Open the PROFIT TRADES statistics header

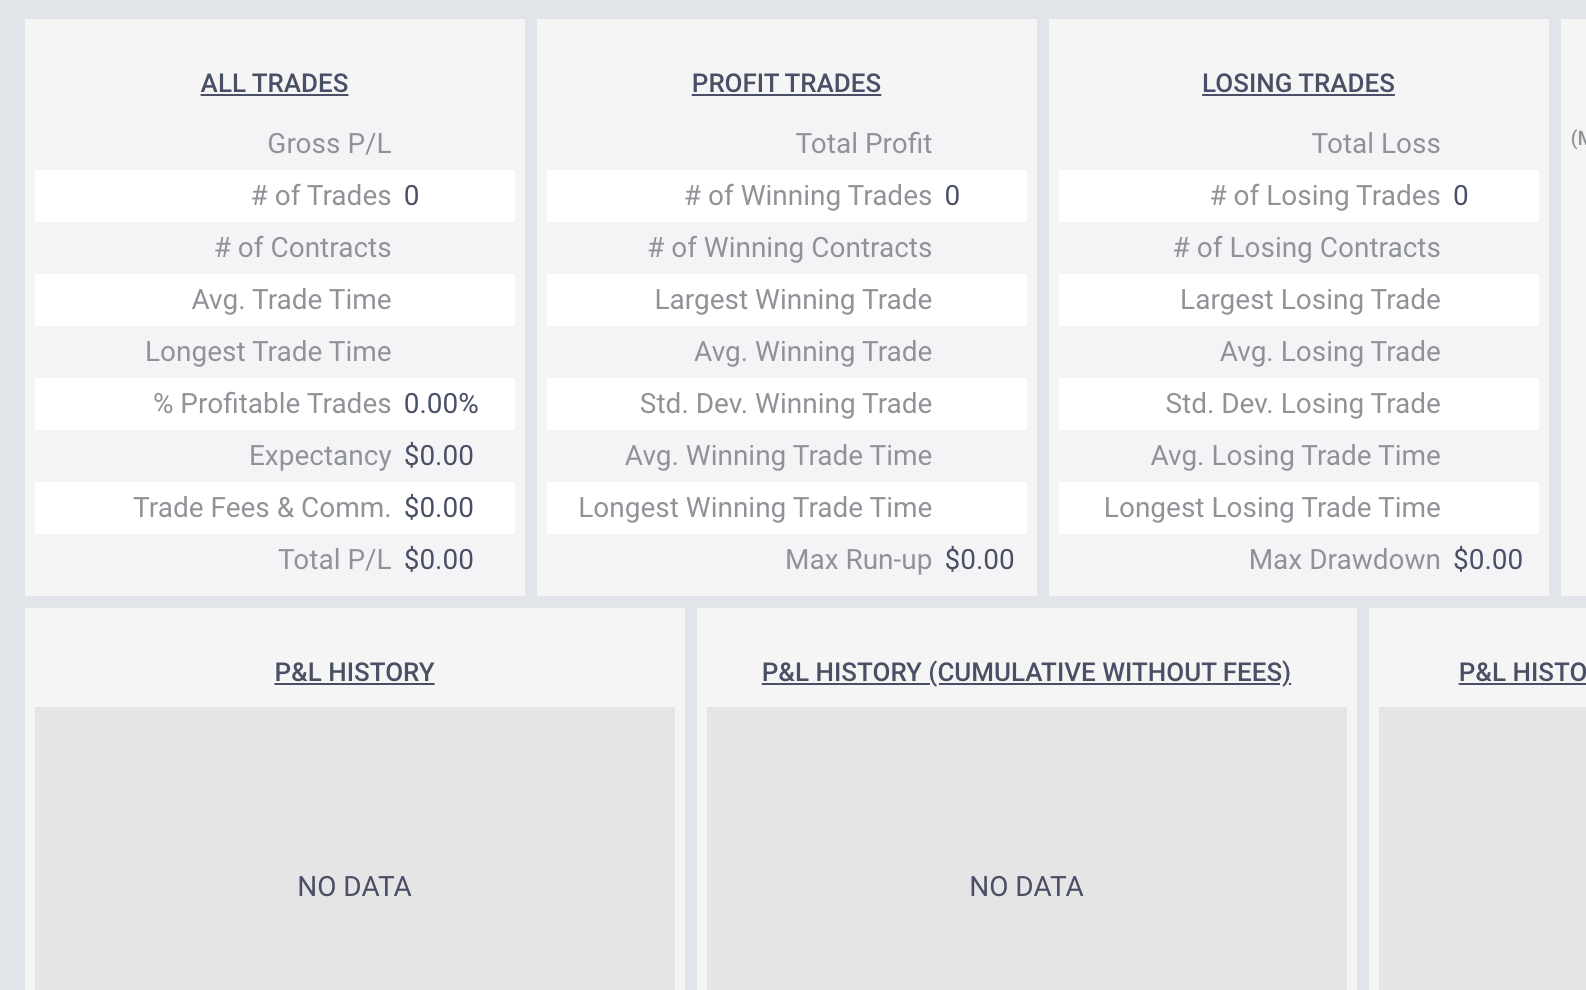(786, 83)
